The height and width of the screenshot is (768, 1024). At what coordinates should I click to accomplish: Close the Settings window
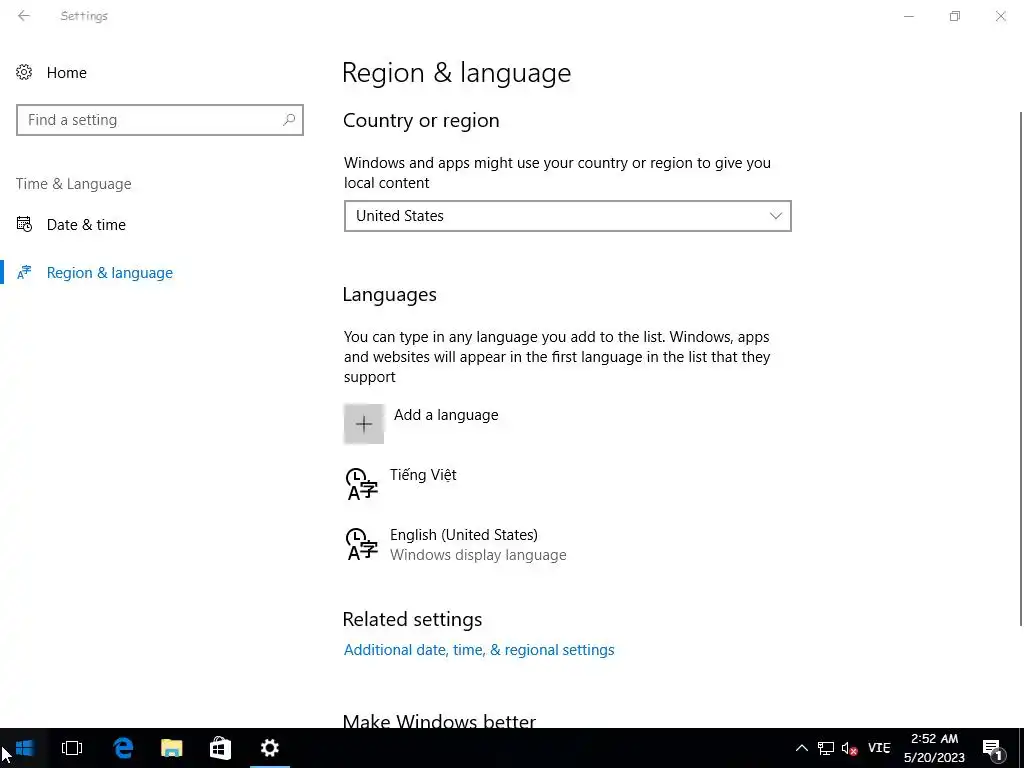(1000, 16)
